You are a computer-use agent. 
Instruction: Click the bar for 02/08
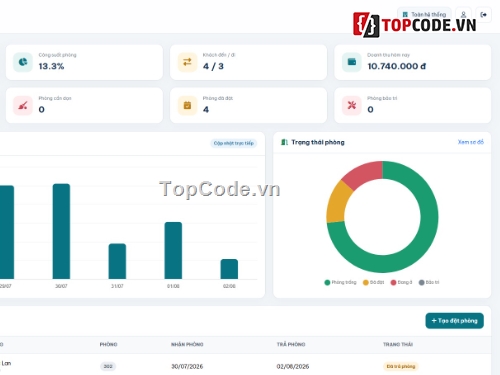click(229, 269)
